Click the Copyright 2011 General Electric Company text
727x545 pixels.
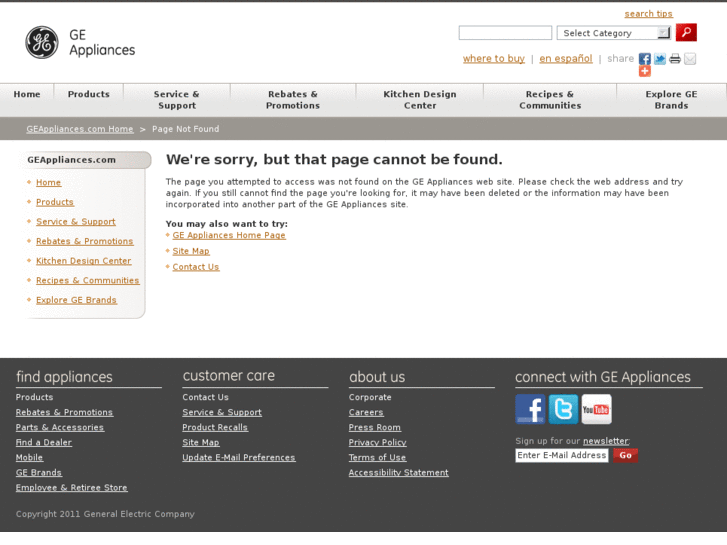[x=105, y=514]
